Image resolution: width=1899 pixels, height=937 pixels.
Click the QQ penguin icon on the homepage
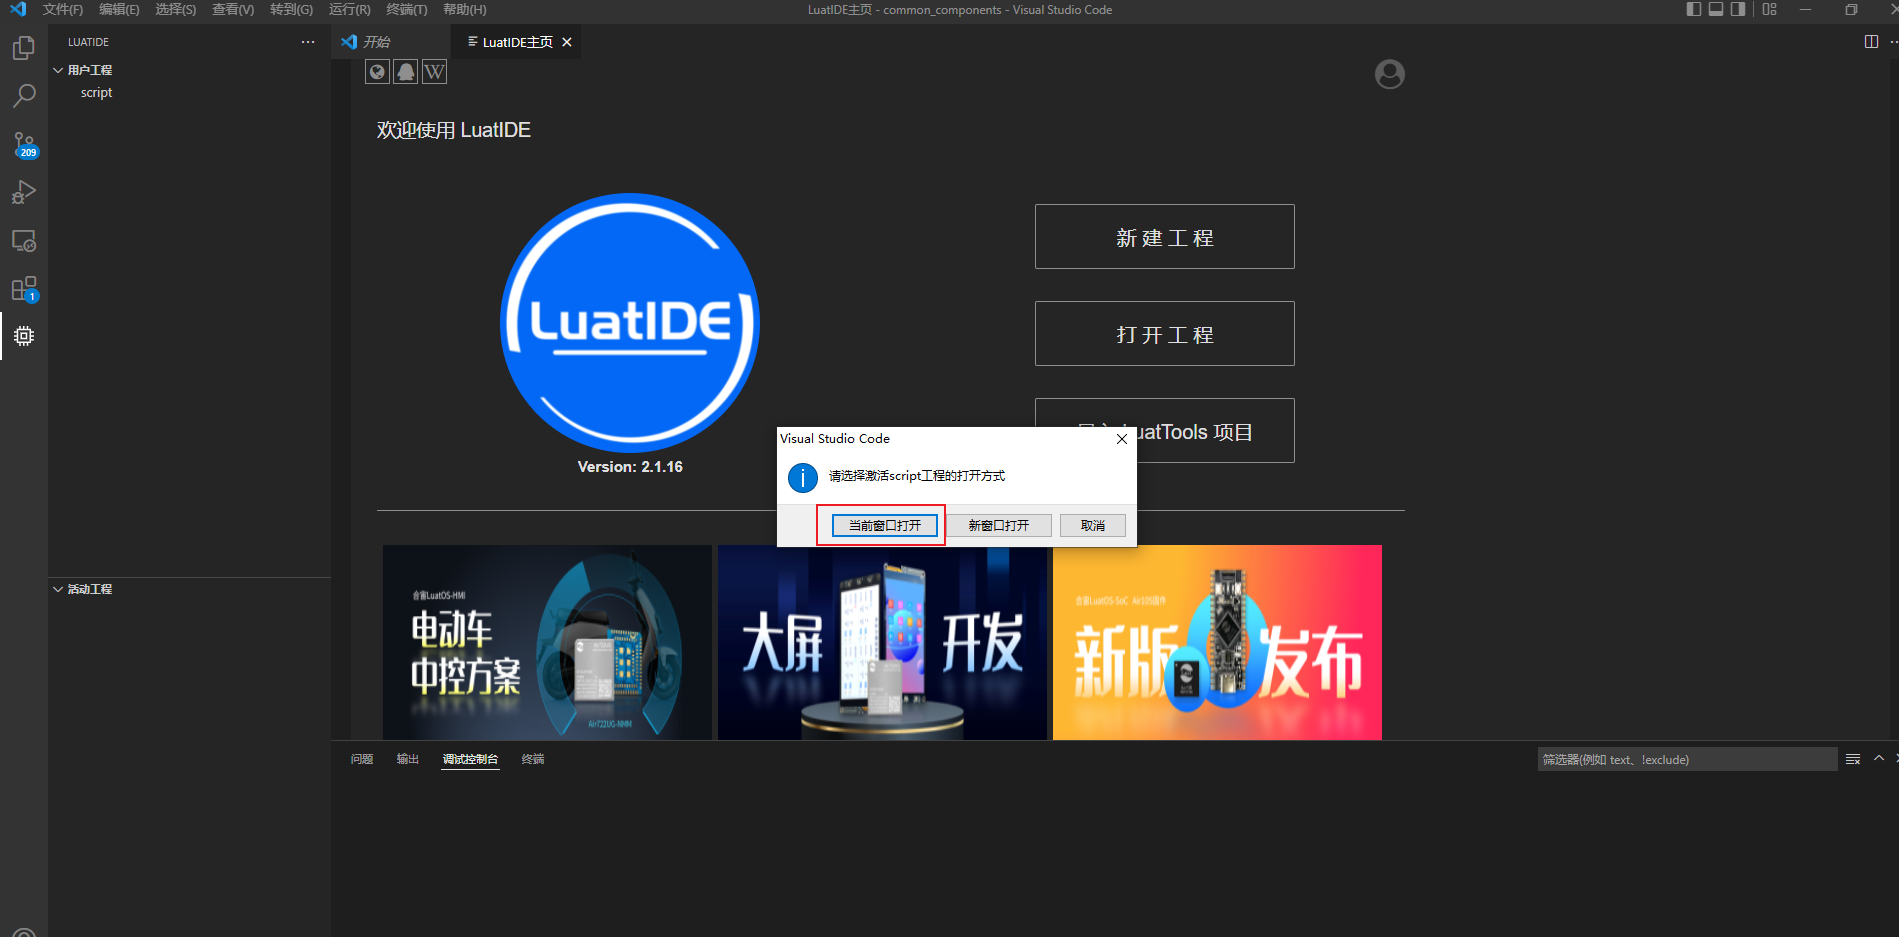coord(406,72)
